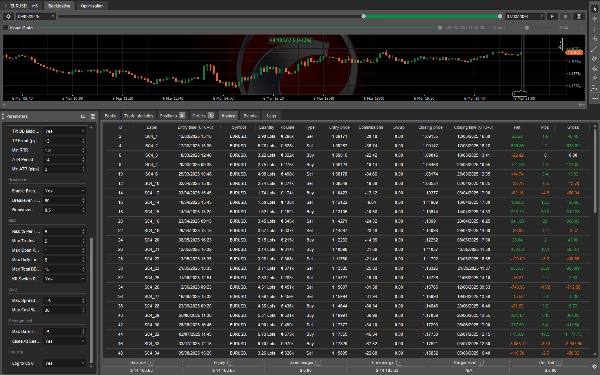Click the save parameters icon in Parameters header
Viewport: 600px width, 375px height.
click(x=93, y=116)
